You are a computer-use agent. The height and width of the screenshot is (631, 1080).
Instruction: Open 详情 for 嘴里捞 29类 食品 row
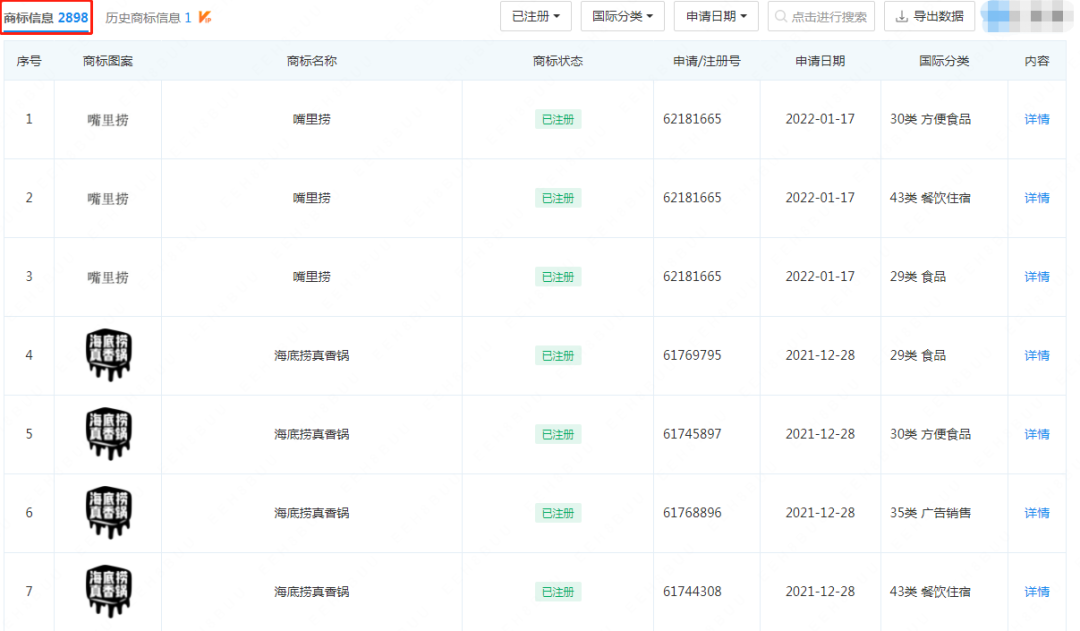(1037, 276)
